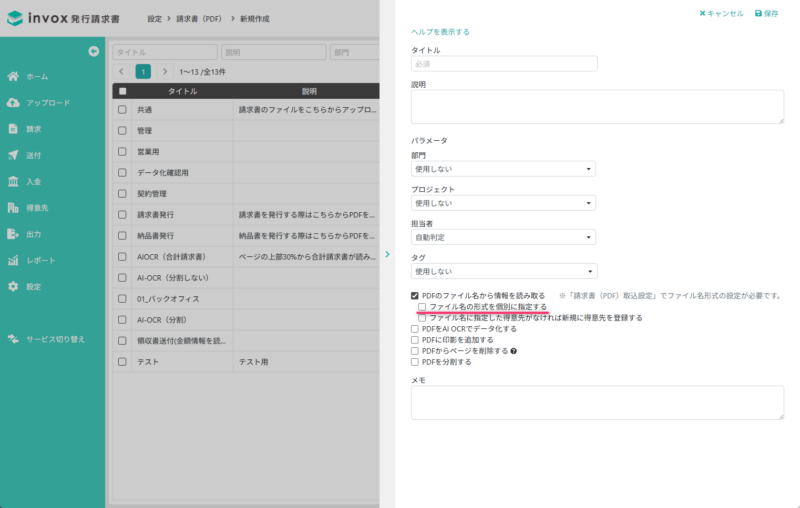Select the AI-OCR（分割しない） row
800x508 pixels.
click(246, 278)
